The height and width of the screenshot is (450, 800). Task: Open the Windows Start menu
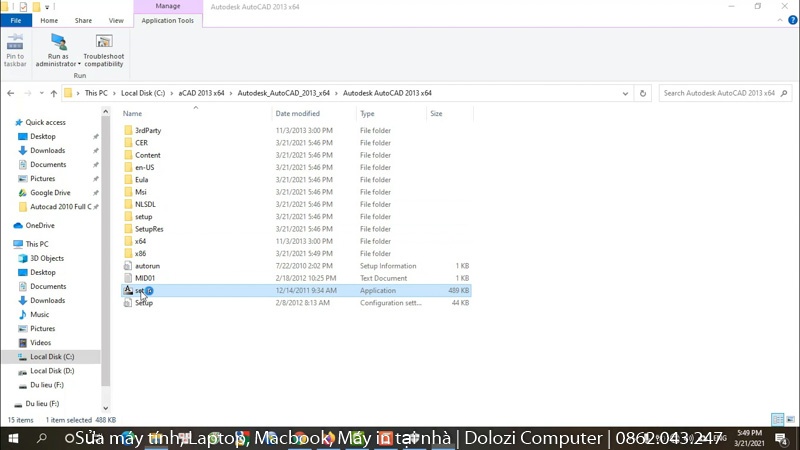[x=13, y=438]
